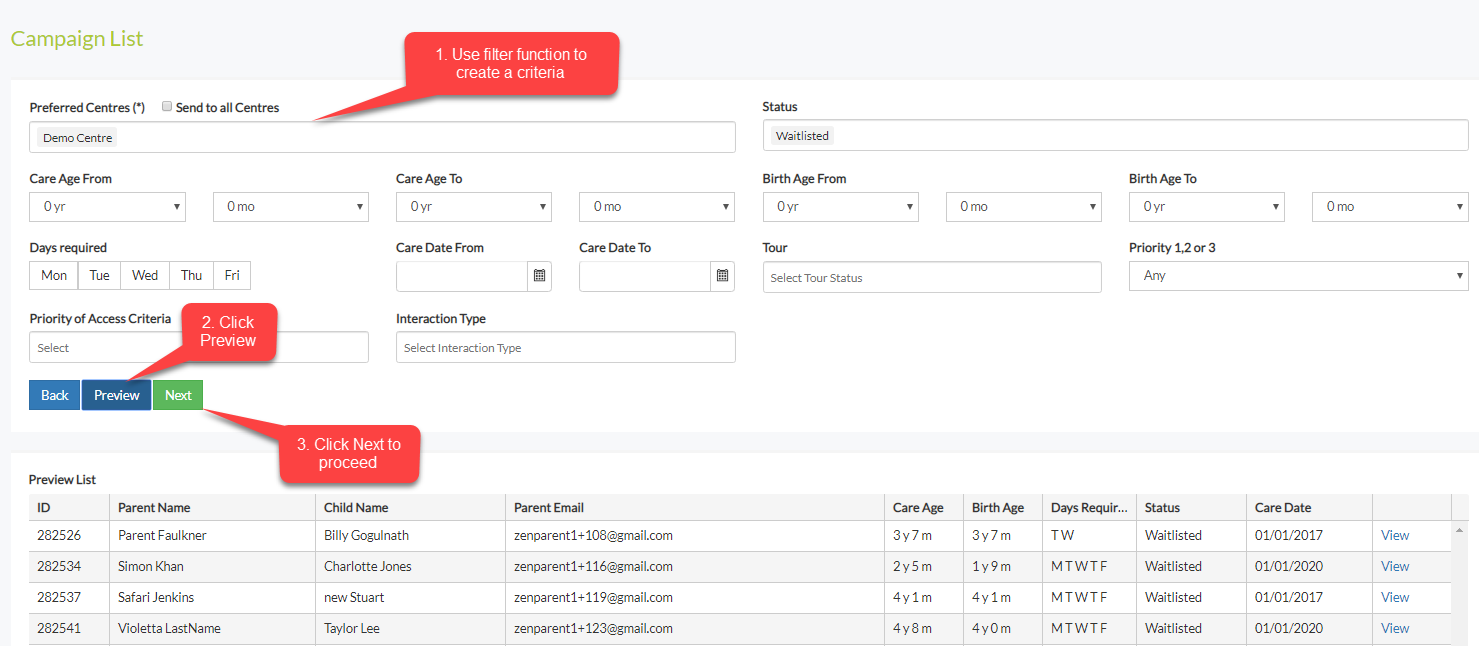The image size is (1479, 646).
Task: Toggle the Tue day button
Action: point(100,276)
